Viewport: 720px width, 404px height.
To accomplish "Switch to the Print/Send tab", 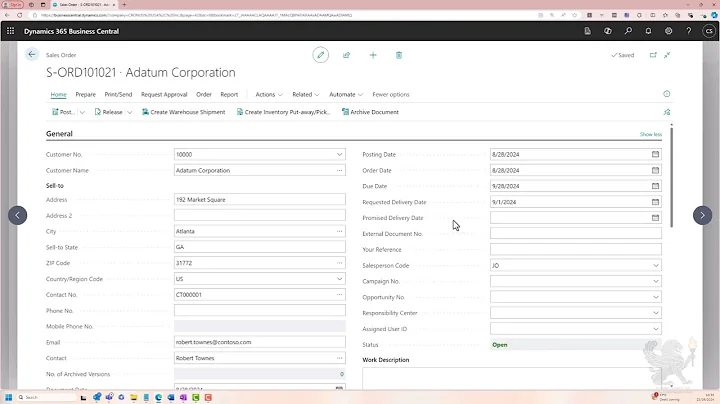I will tap(118, 94).
